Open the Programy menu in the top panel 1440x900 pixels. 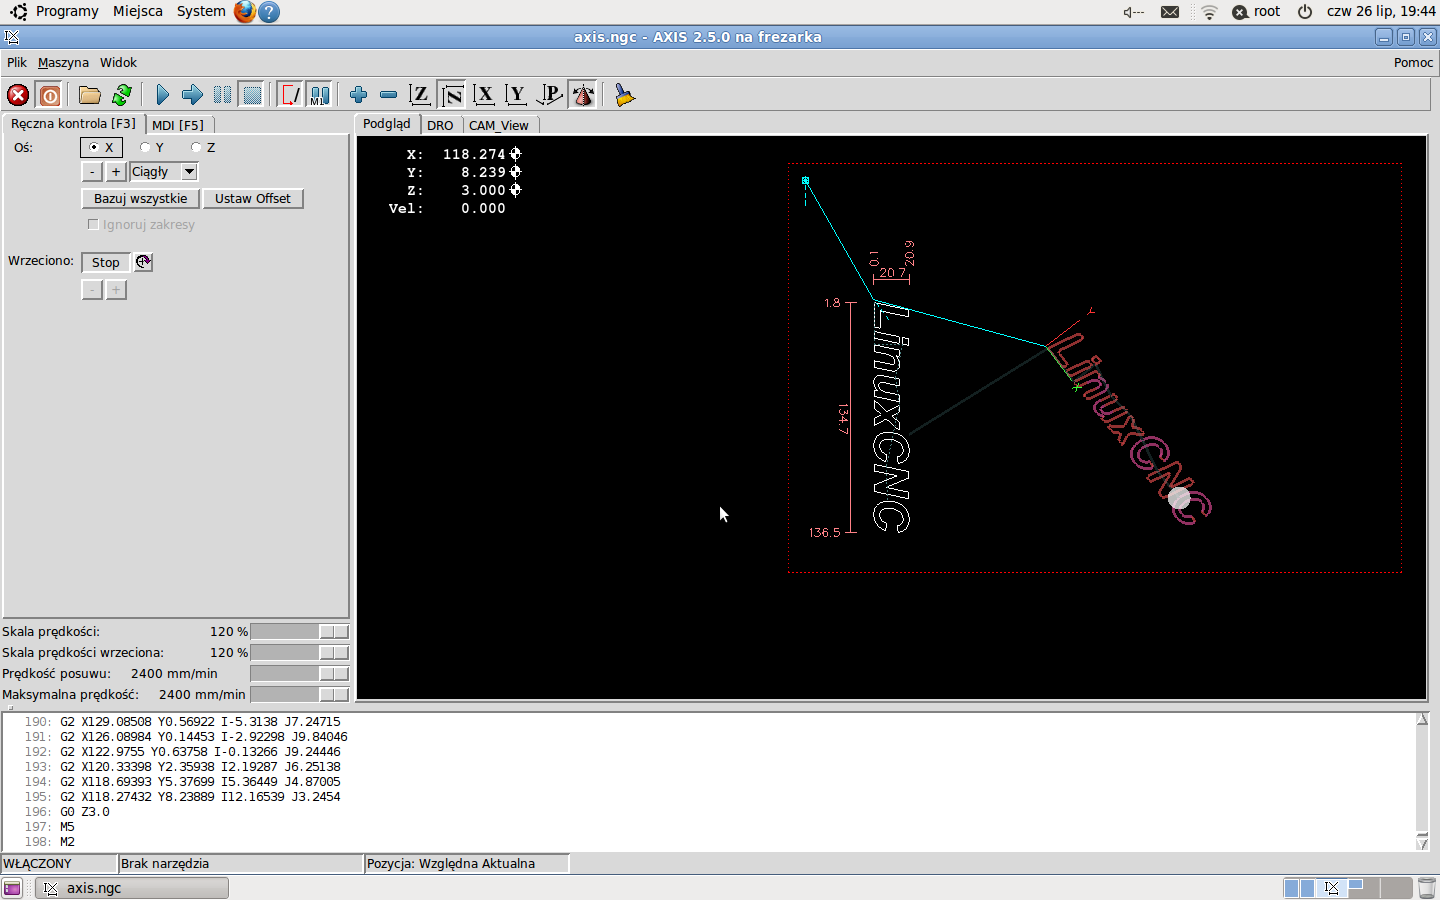point(67,11)
